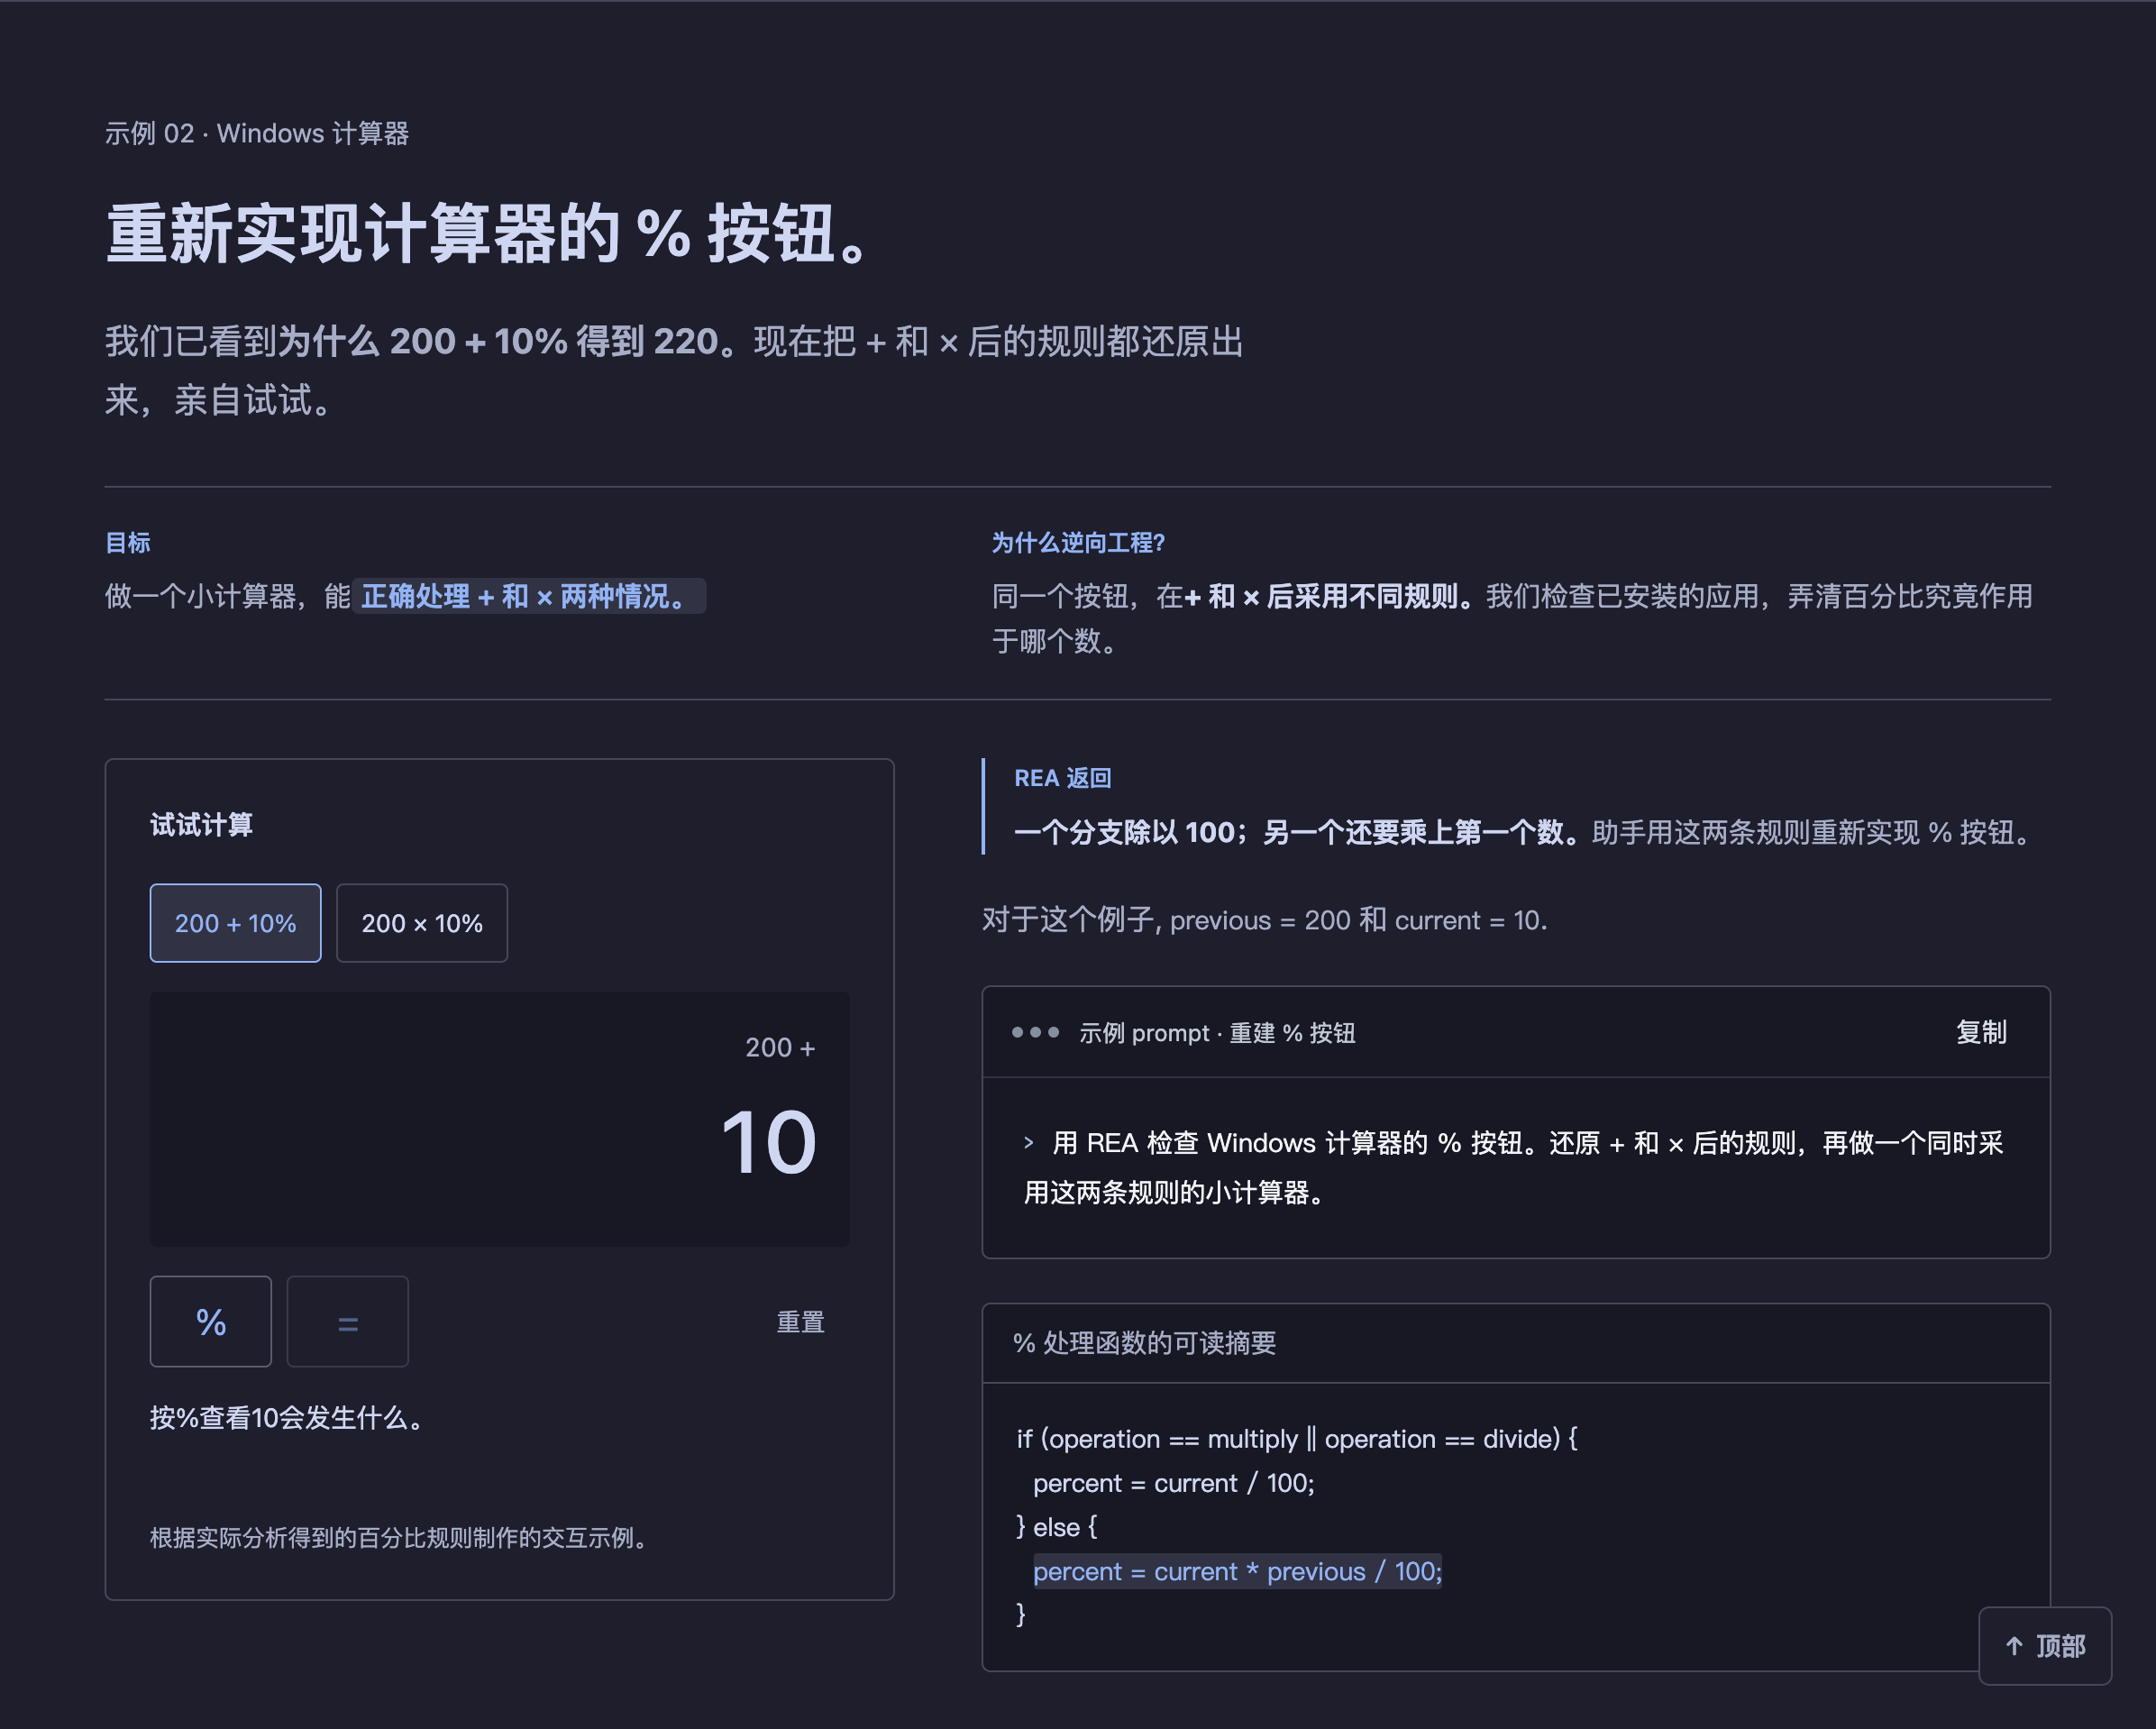Switch to the 200 × 10% example
The height and width of the screenshot is (1729, 2156).
[422, 923]
